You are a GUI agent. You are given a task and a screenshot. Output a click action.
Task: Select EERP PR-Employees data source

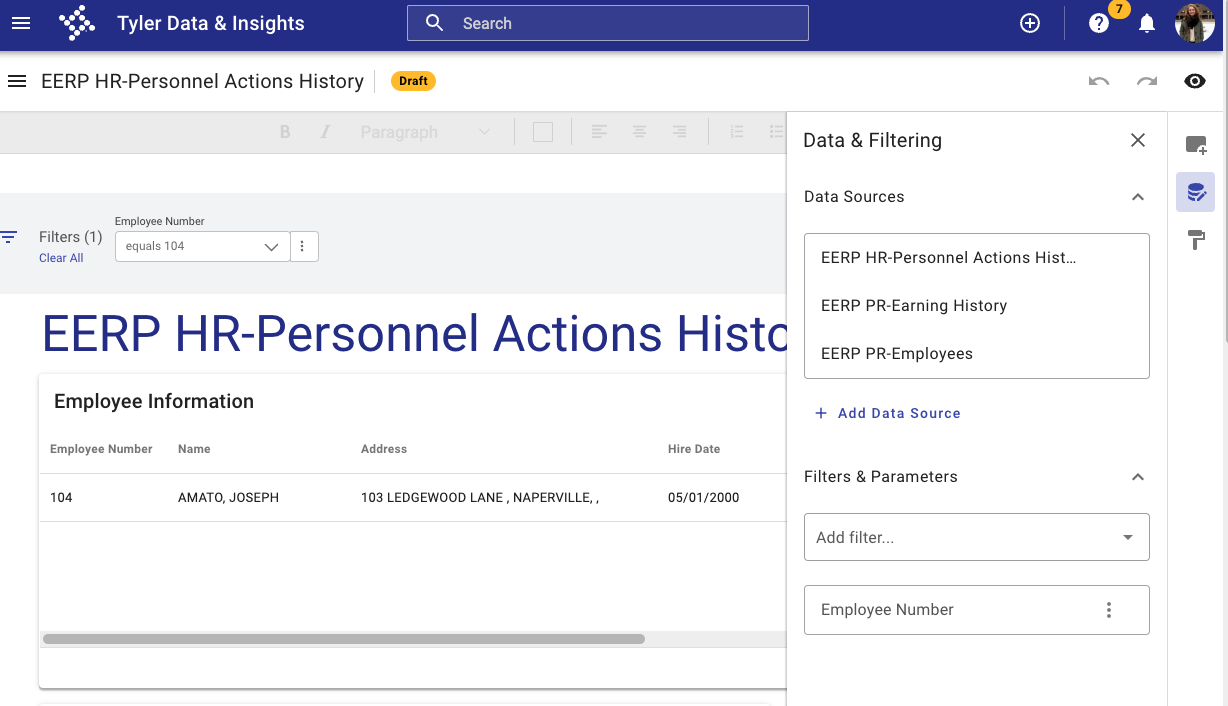pyautogui.click(x=977, y=354)
